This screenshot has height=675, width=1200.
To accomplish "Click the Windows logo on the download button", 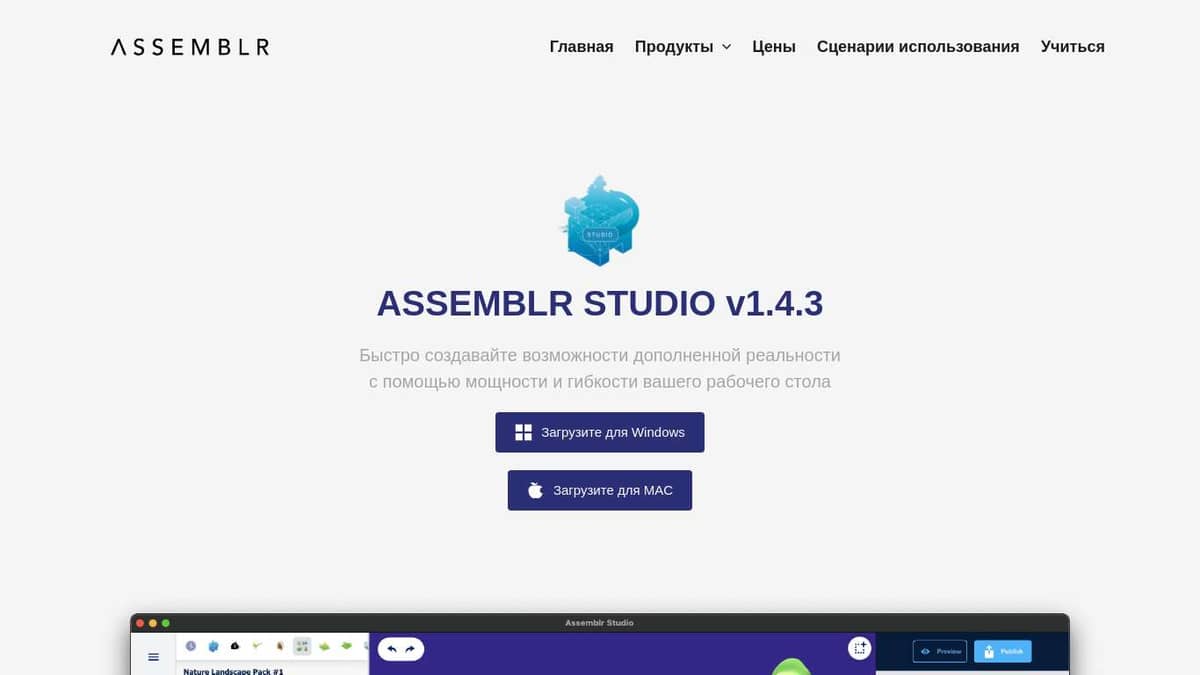I will click(523, 431).
